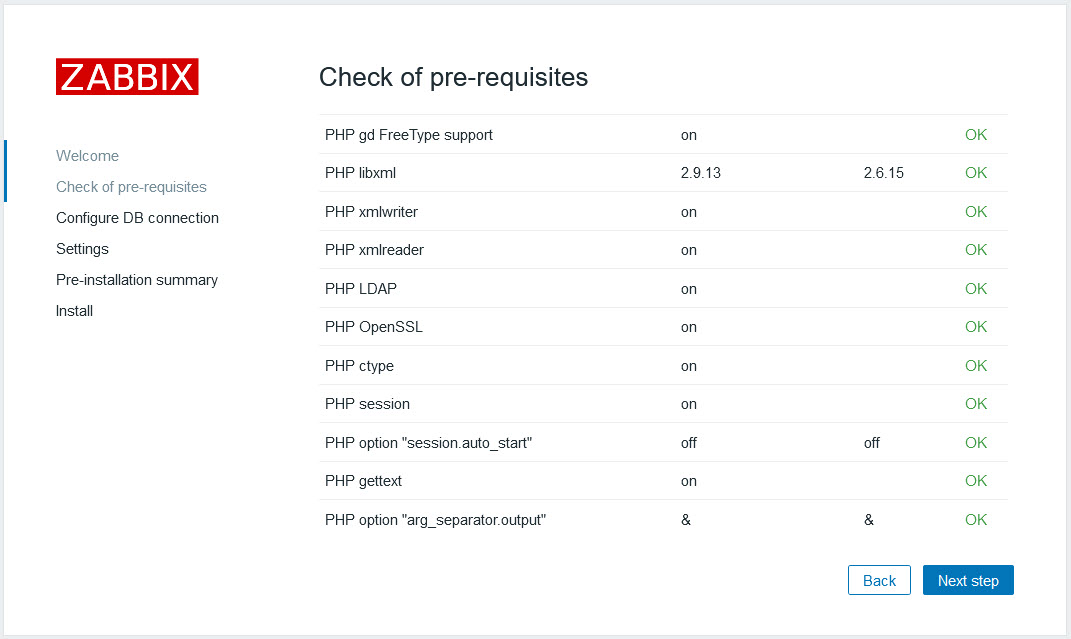
Task: Open the Settings step in sidebar
Action: coord(82,249)
